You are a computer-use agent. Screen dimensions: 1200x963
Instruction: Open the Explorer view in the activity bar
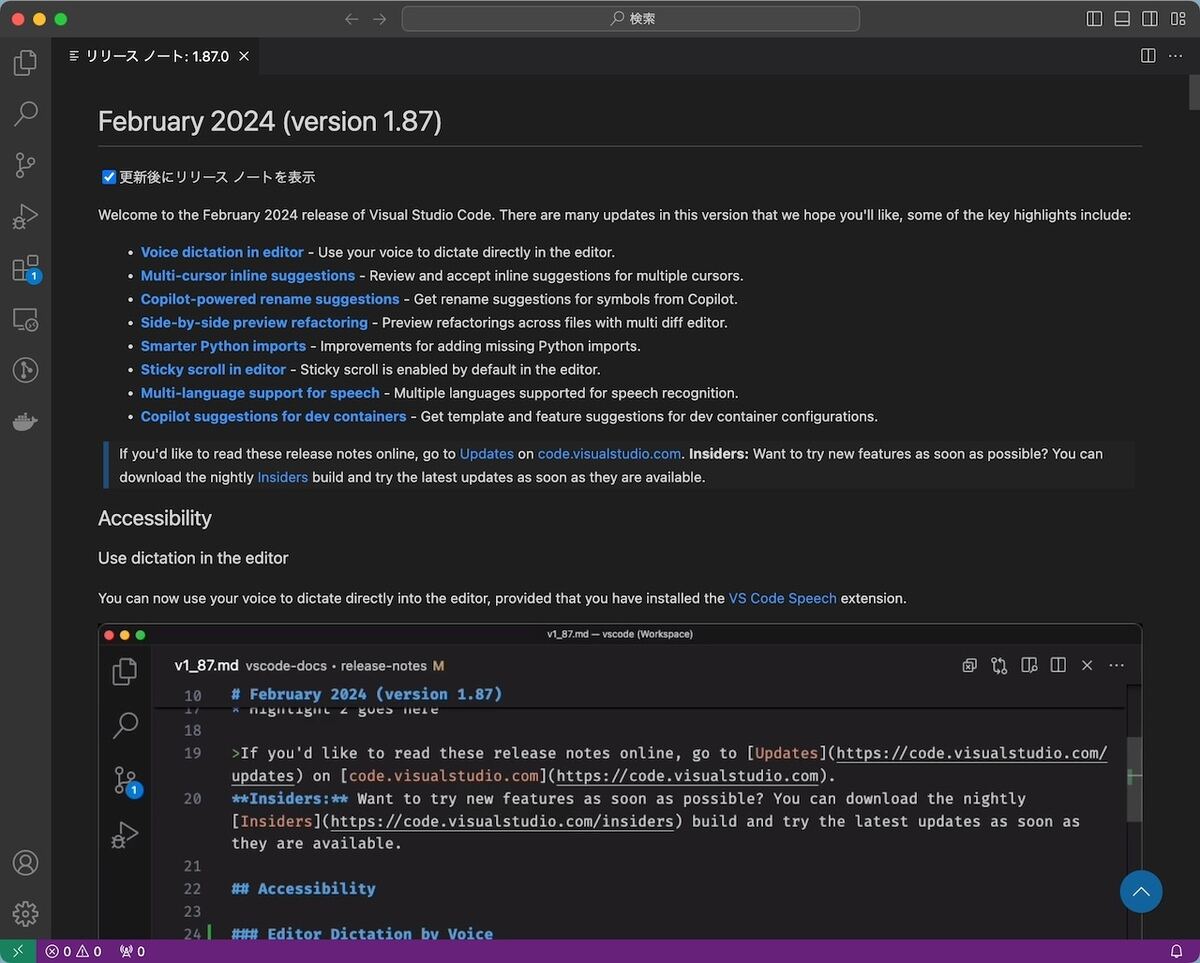coord(25,64)
